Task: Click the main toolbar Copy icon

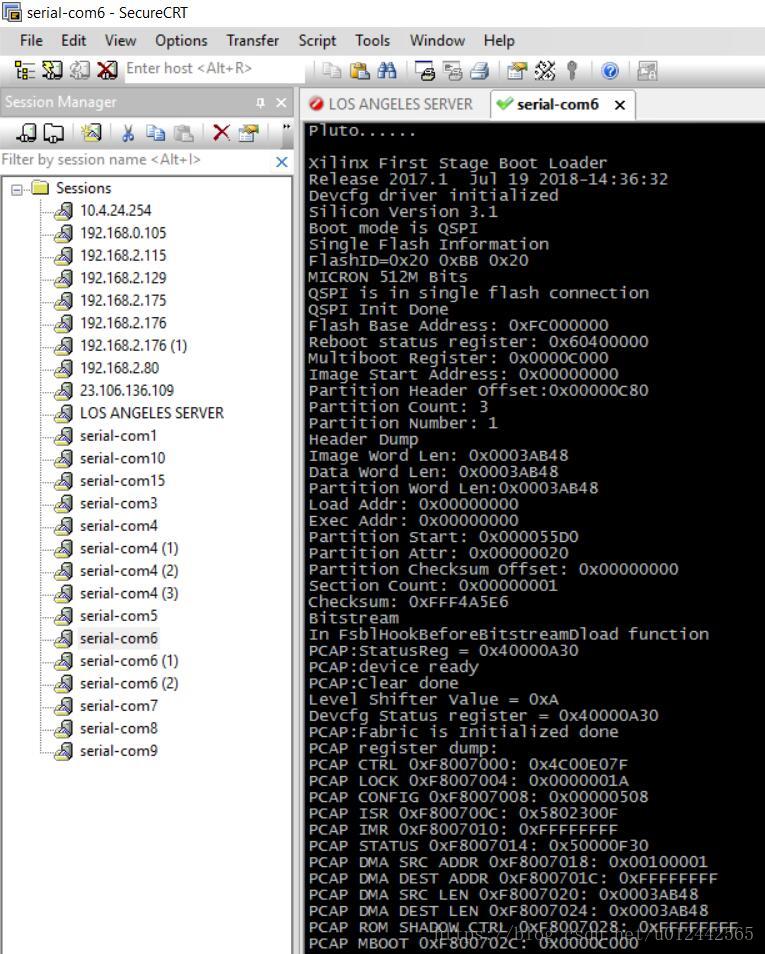Action: (x=332, y=71)
